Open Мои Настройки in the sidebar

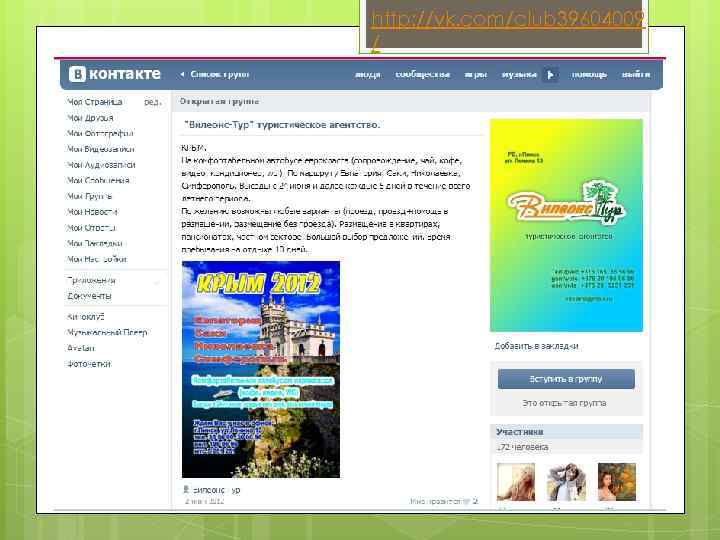pyautogui.click(x=96, y=259)
